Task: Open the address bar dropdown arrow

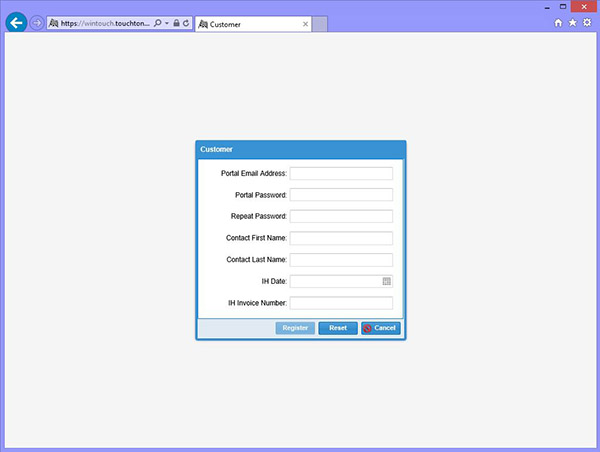Action: coord(167,23)
